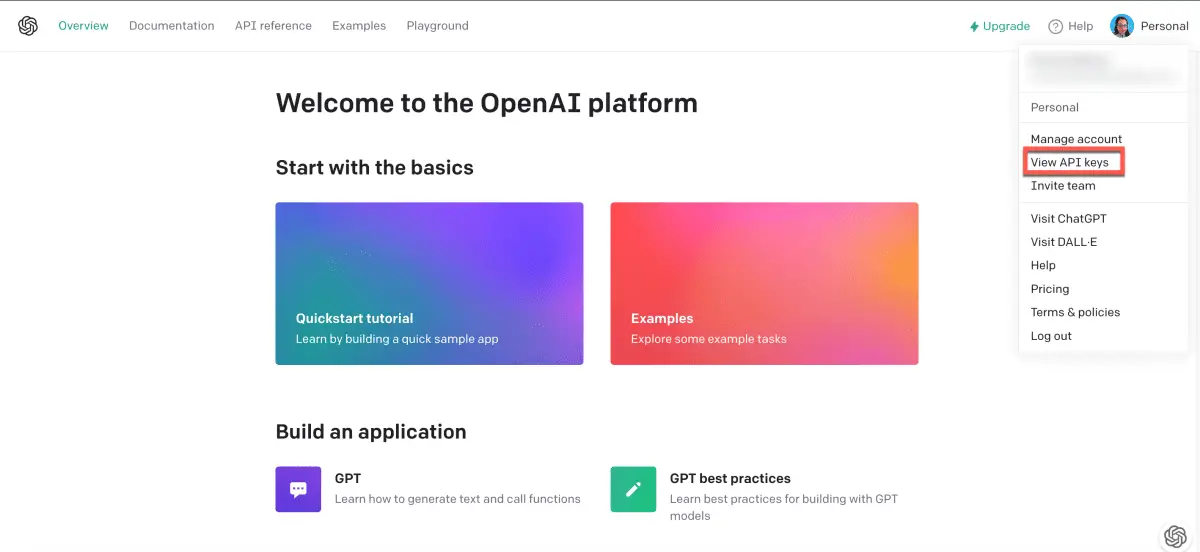Toggle the Personal account menu
This screenshot has width=1200, height=552.
tap(1164, 26)
